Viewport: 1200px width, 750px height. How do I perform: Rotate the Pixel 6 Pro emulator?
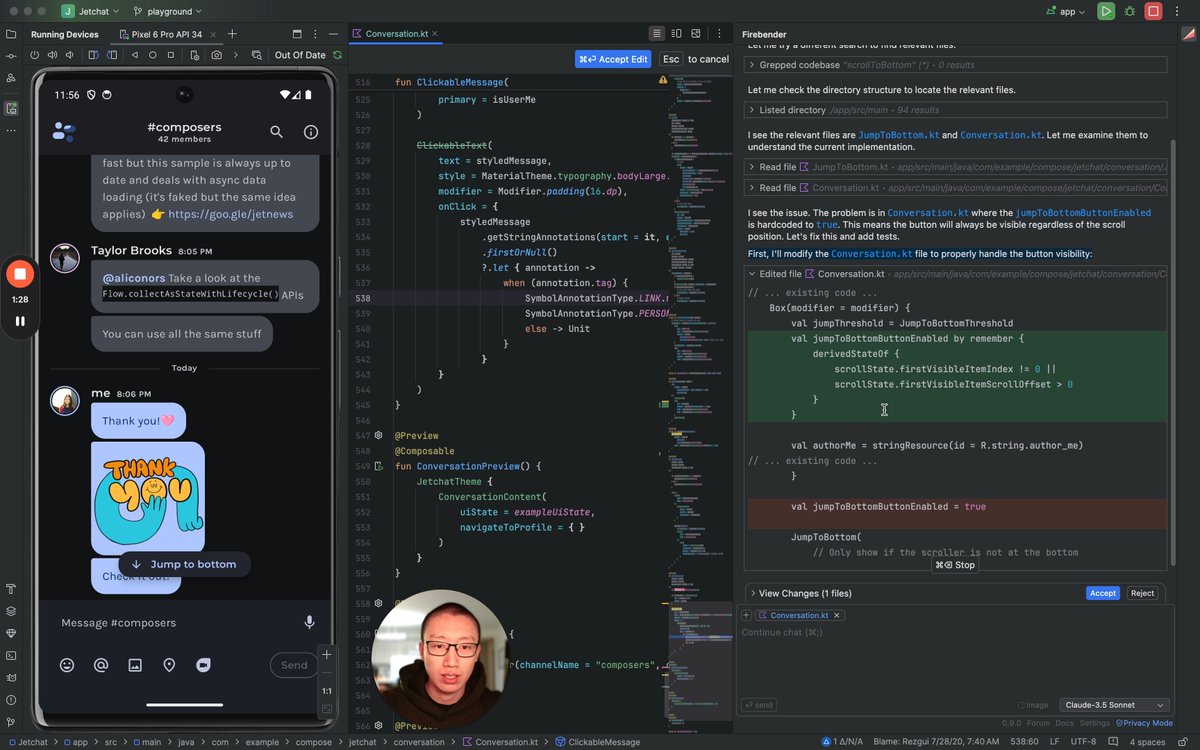[94, 55]
